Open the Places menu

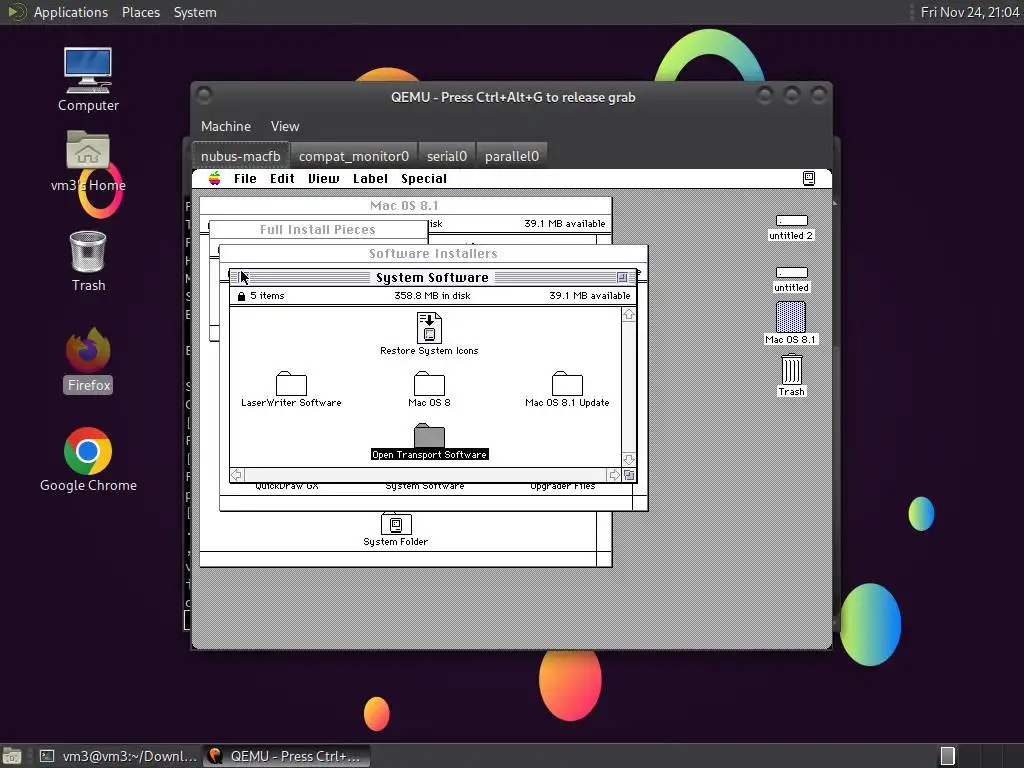140,12
